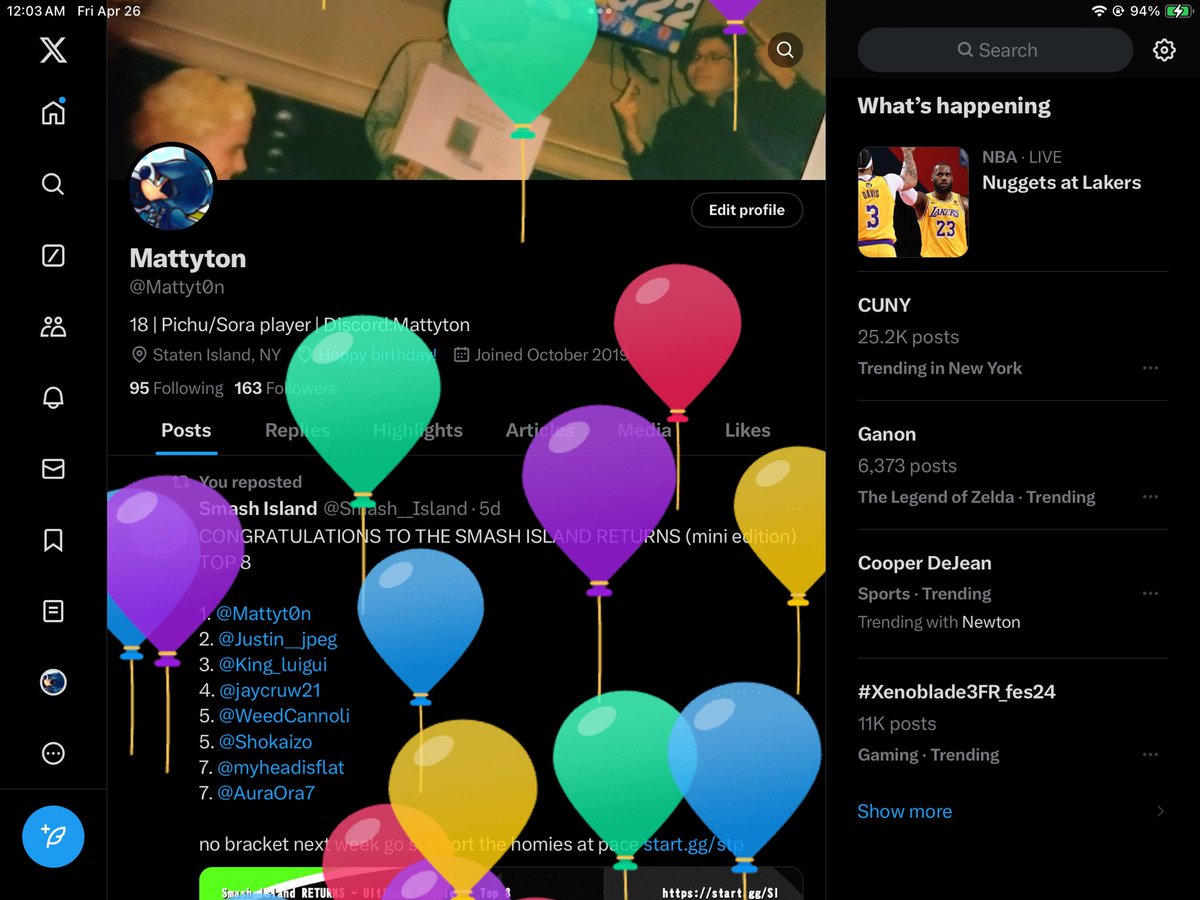Compose a new post with feather button
The height and width of the screenshot is (900, 1200).
point(53,836)
